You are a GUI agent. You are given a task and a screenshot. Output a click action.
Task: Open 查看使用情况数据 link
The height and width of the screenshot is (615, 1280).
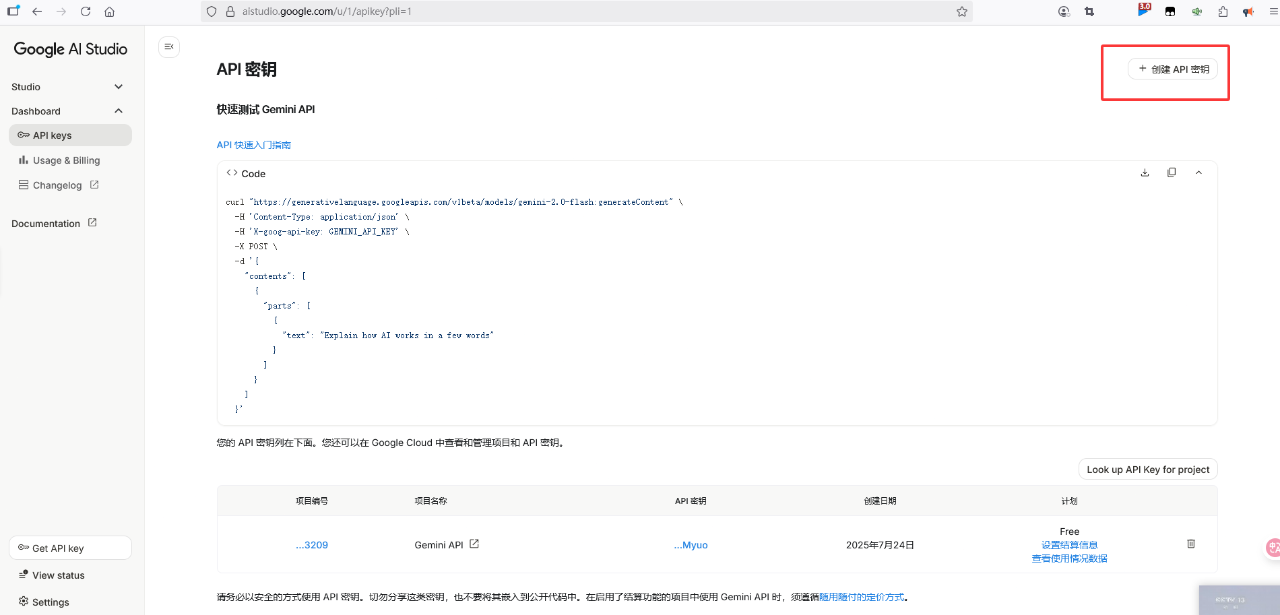click(x=1070, y=558)
